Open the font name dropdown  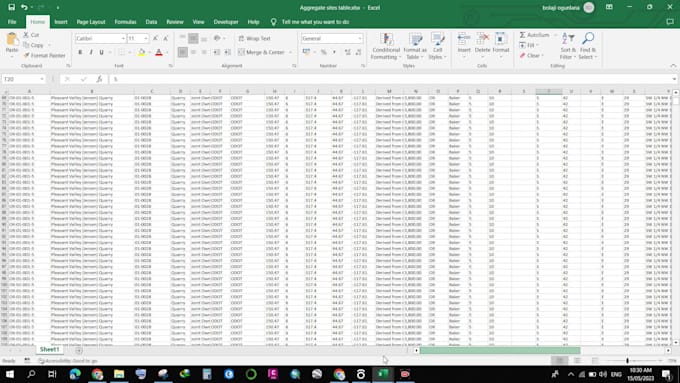123,39
